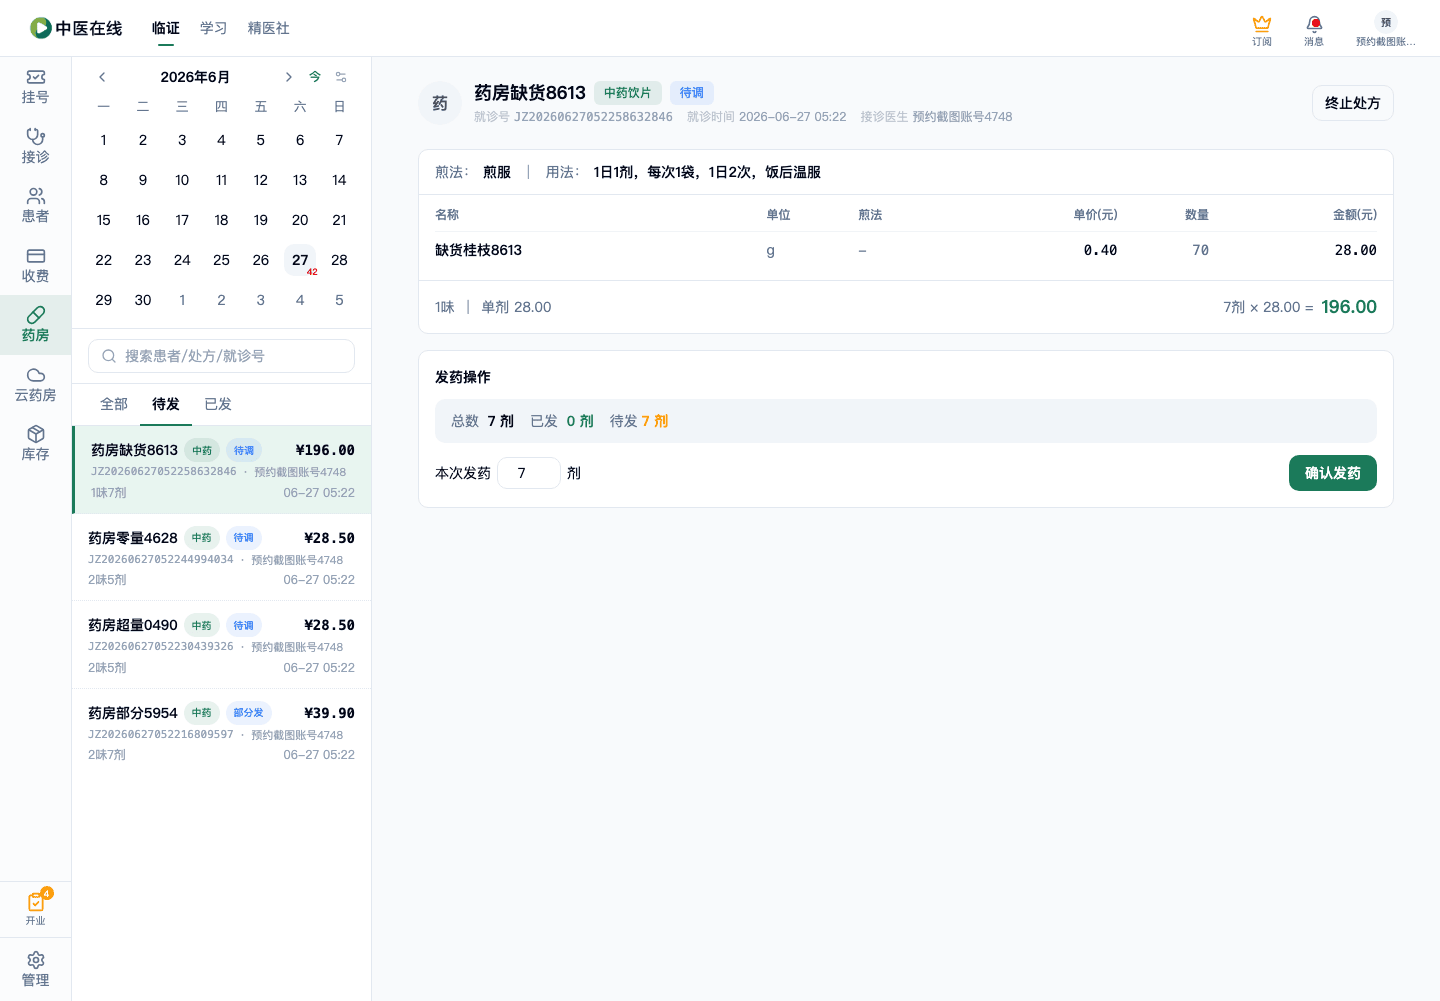Click the 金额(元) column header
This screenshot has width=1440, height=1001.
point(1355,215)
